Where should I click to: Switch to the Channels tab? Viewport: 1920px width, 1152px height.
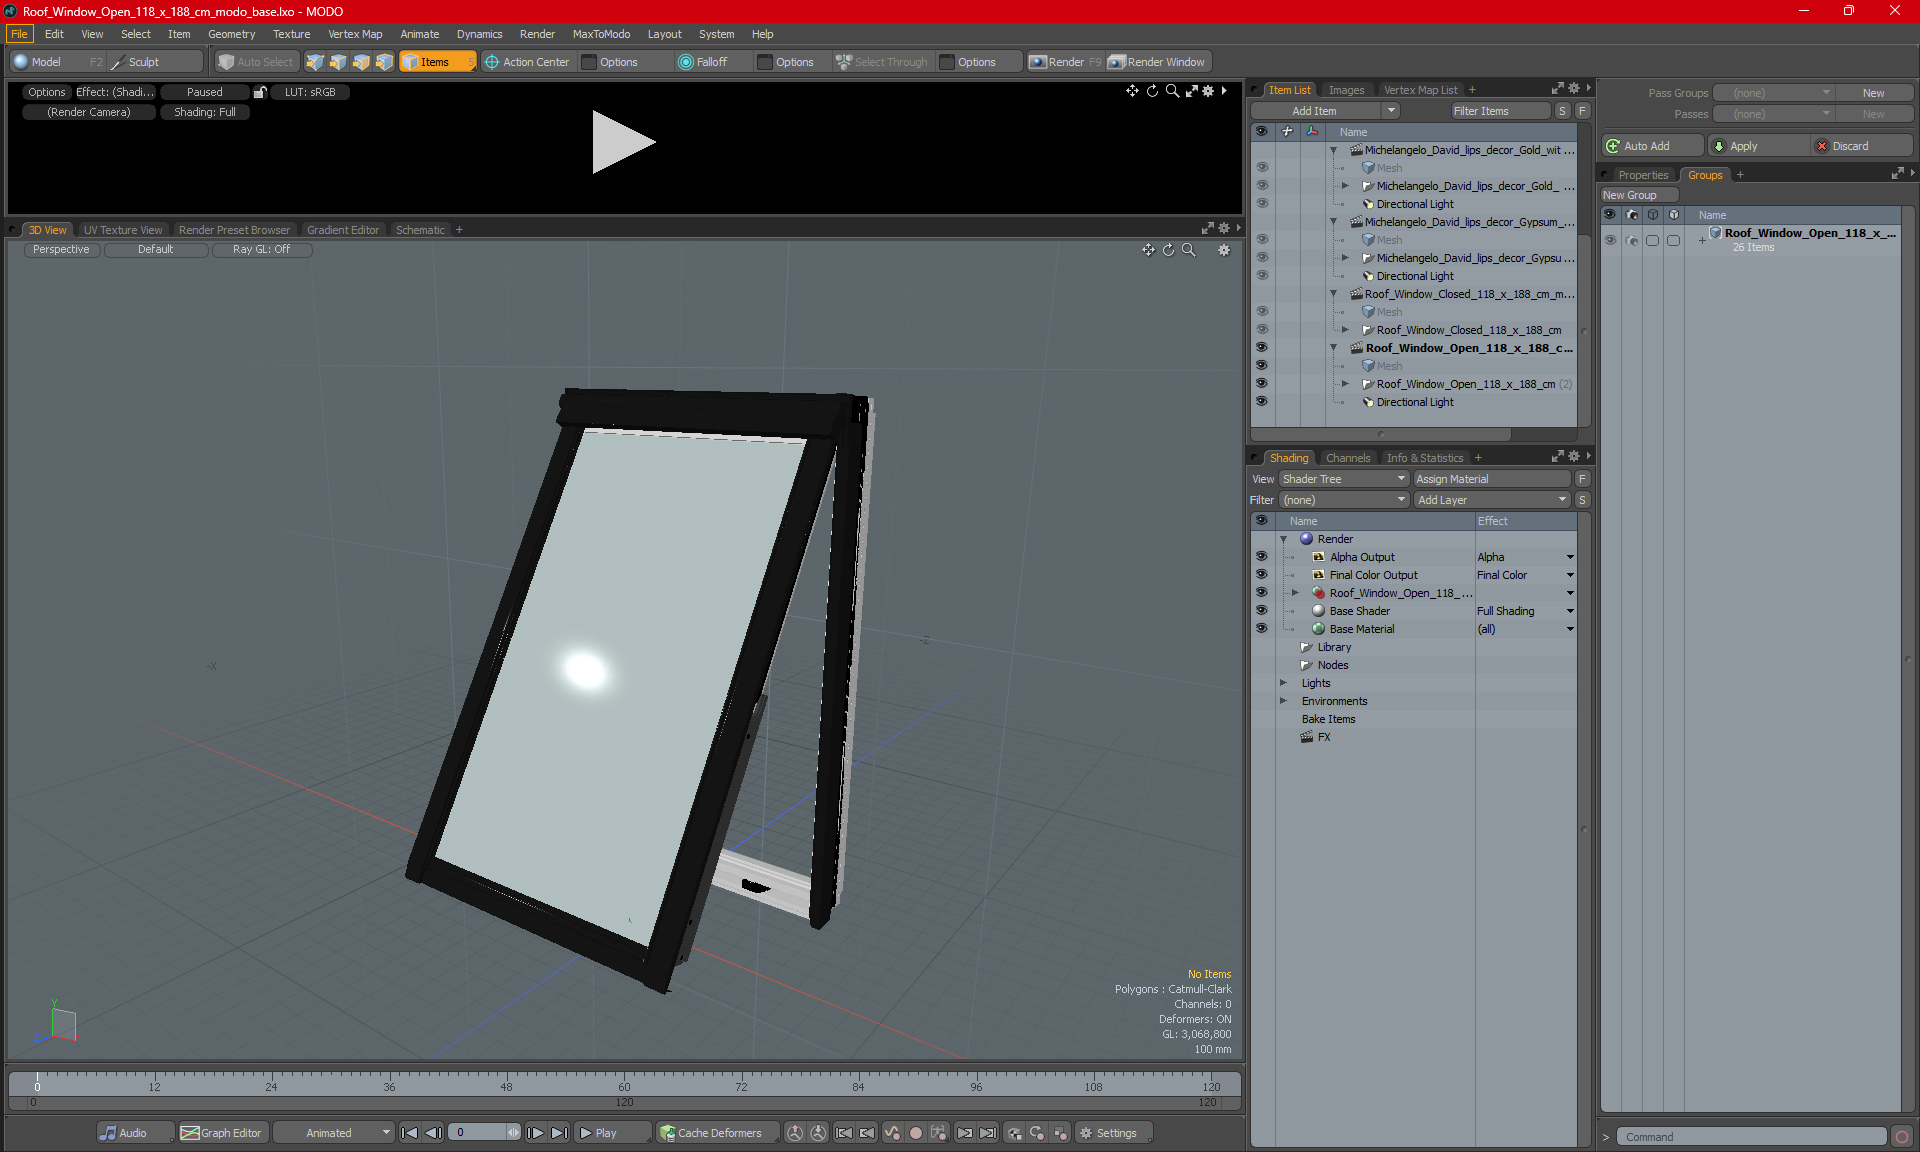point(1347,458)
